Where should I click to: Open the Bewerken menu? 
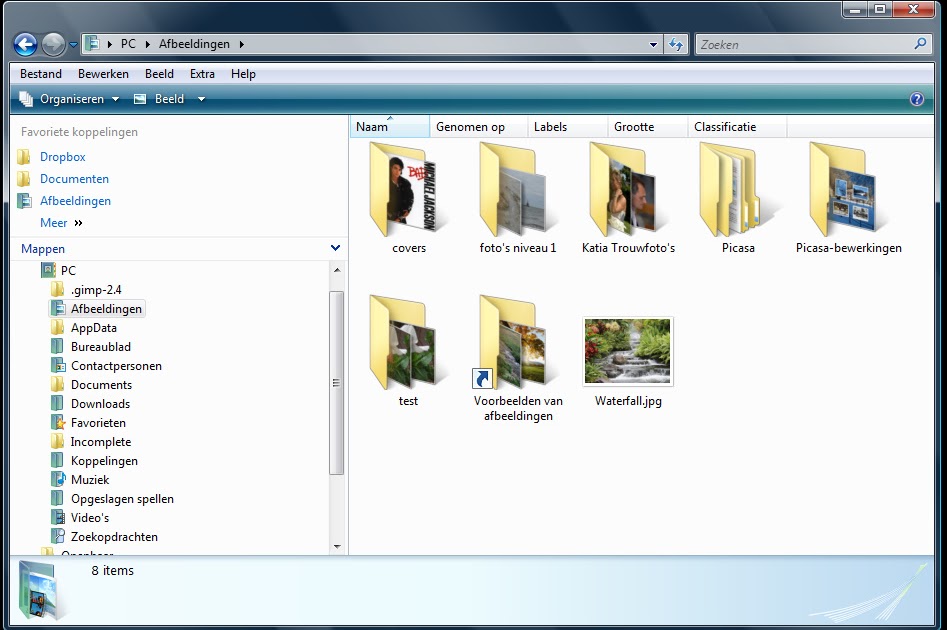pos(103,73)
